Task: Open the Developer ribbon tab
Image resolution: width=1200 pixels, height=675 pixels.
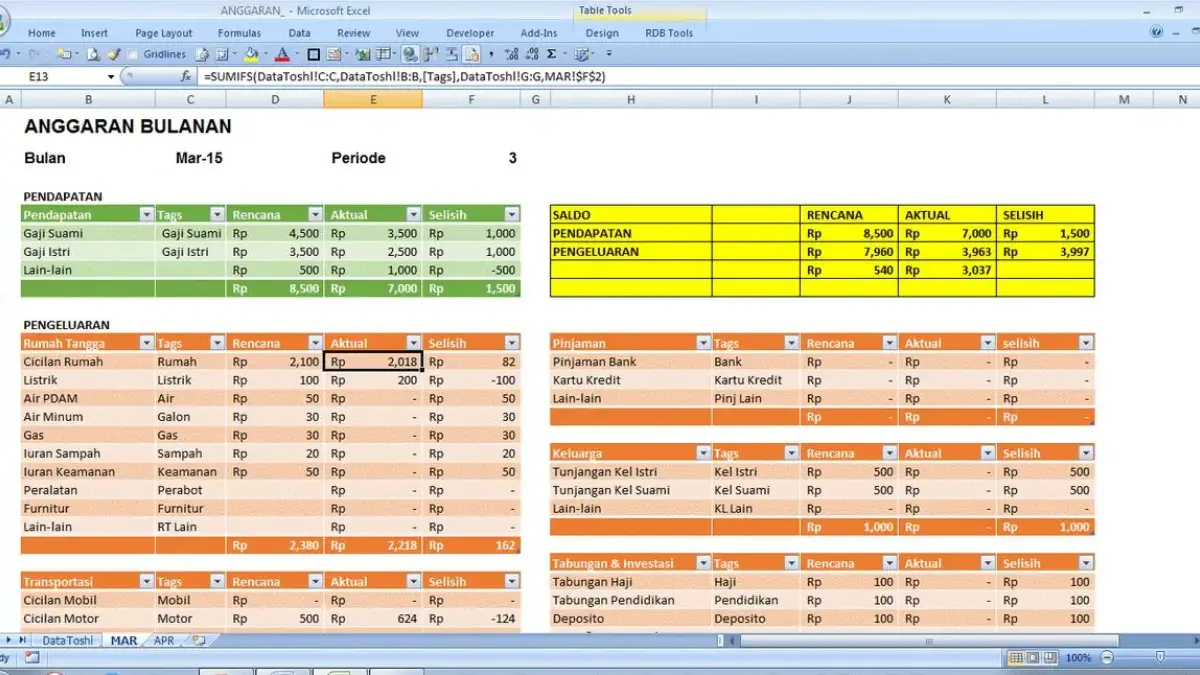Action: click(470, 33)
